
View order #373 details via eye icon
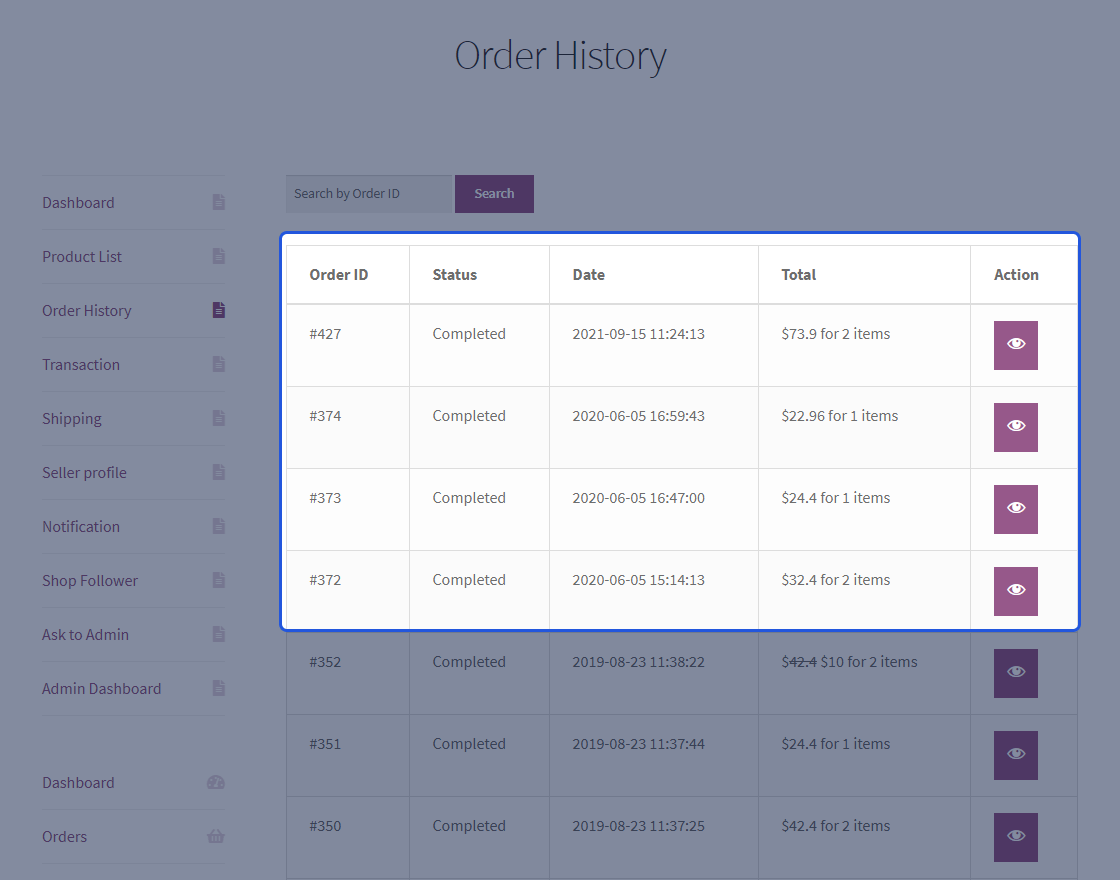pyautogui.click(x=1015, y=508)
